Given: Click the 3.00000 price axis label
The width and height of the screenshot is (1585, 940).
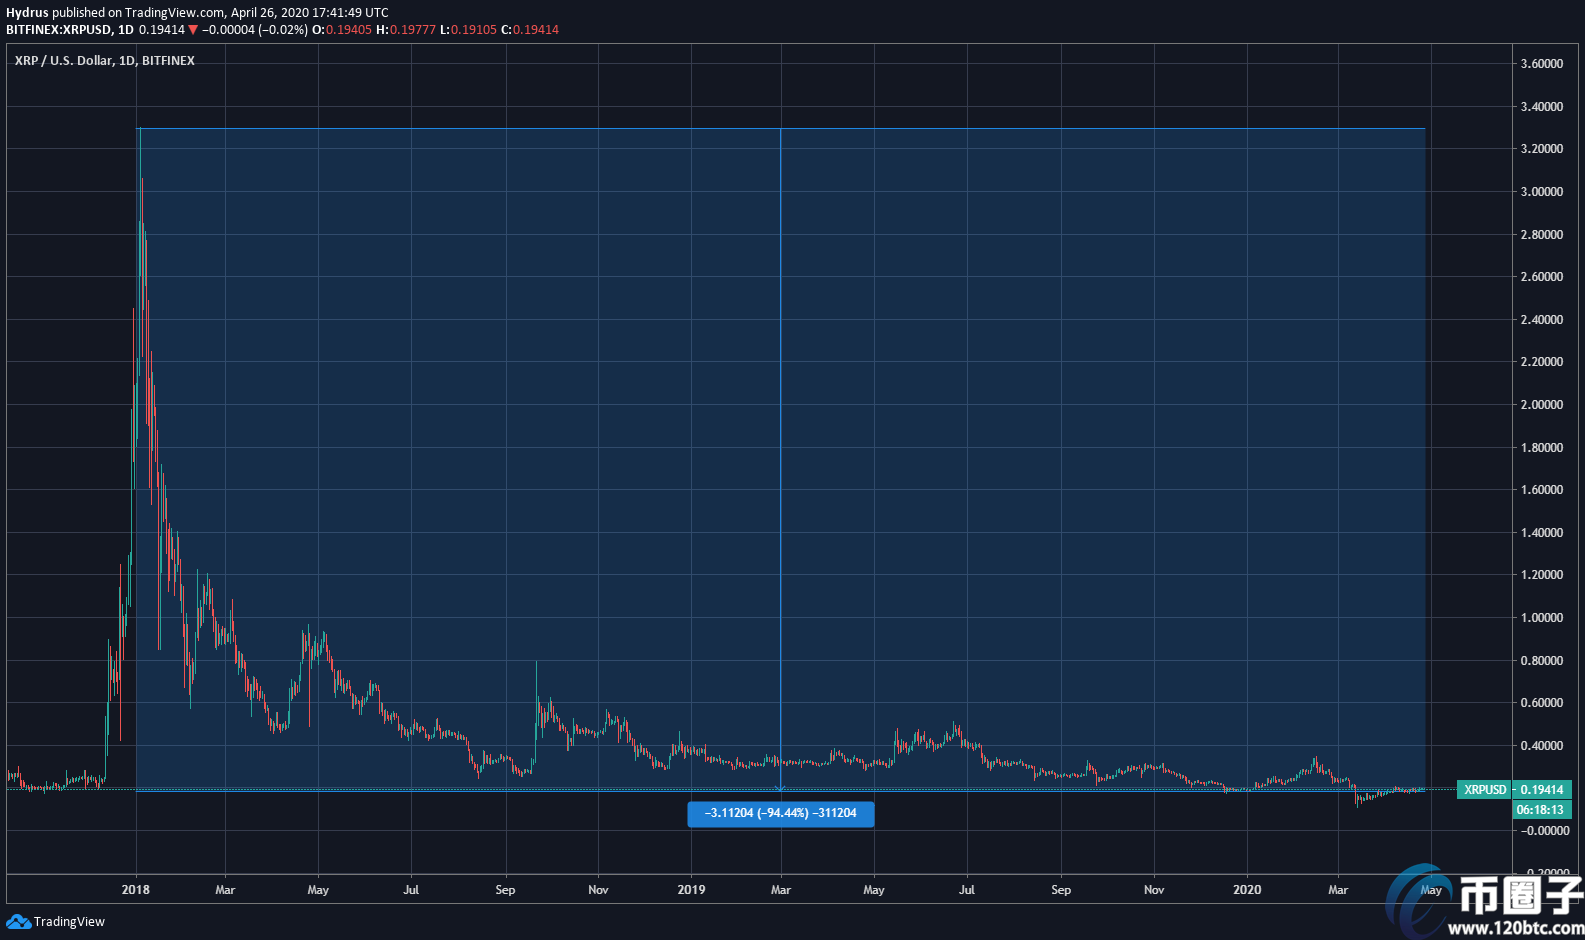Looking at the screenshot, I should [x=1542, y=192].
